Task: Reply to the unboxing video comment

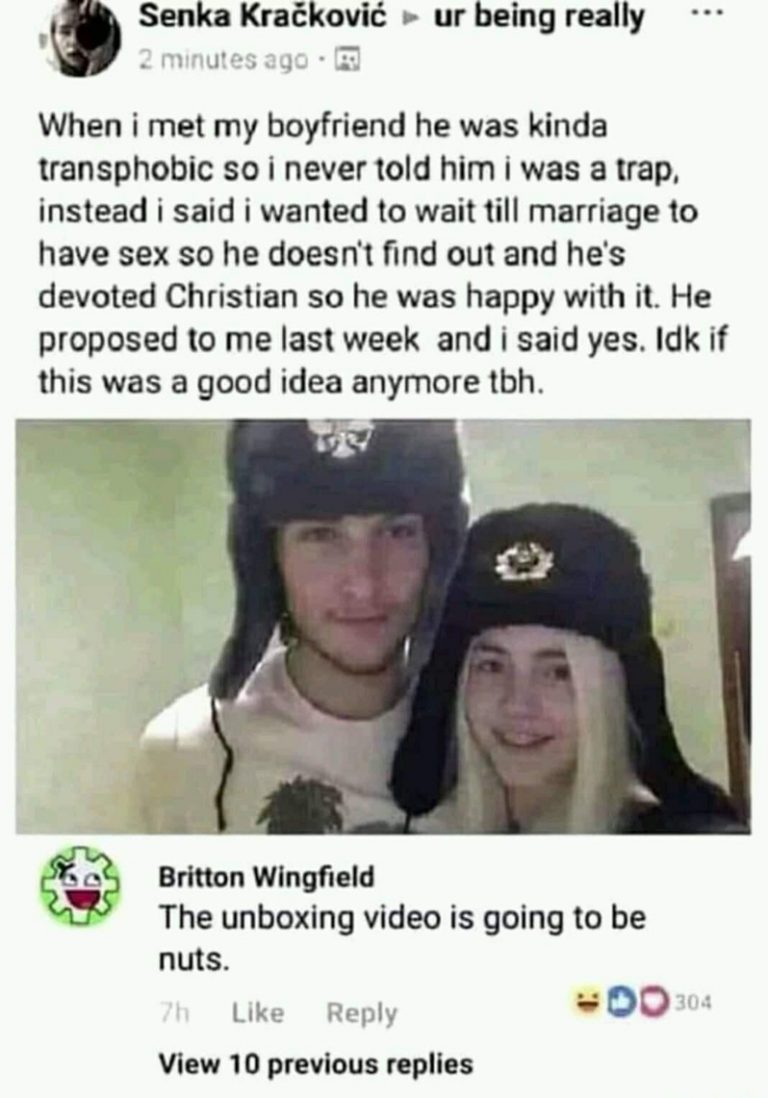Action: [x=361, y=1013]
